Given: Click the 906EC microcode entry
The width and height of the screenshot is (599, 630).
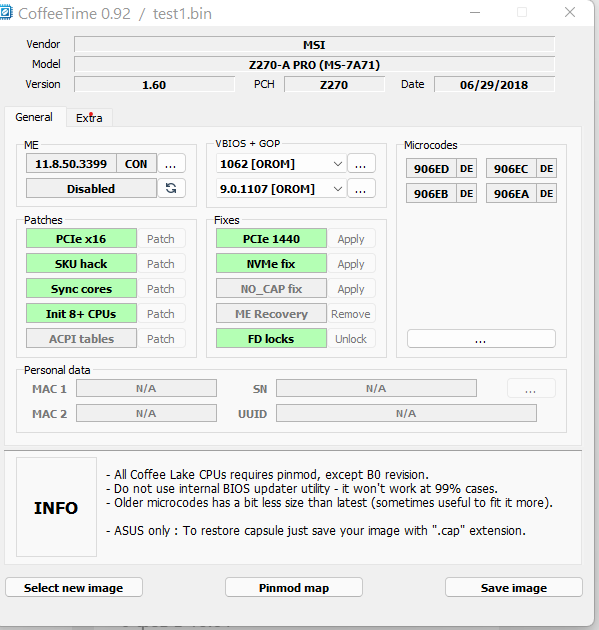Looking at the screenshot, I should (x=511, y=168).
